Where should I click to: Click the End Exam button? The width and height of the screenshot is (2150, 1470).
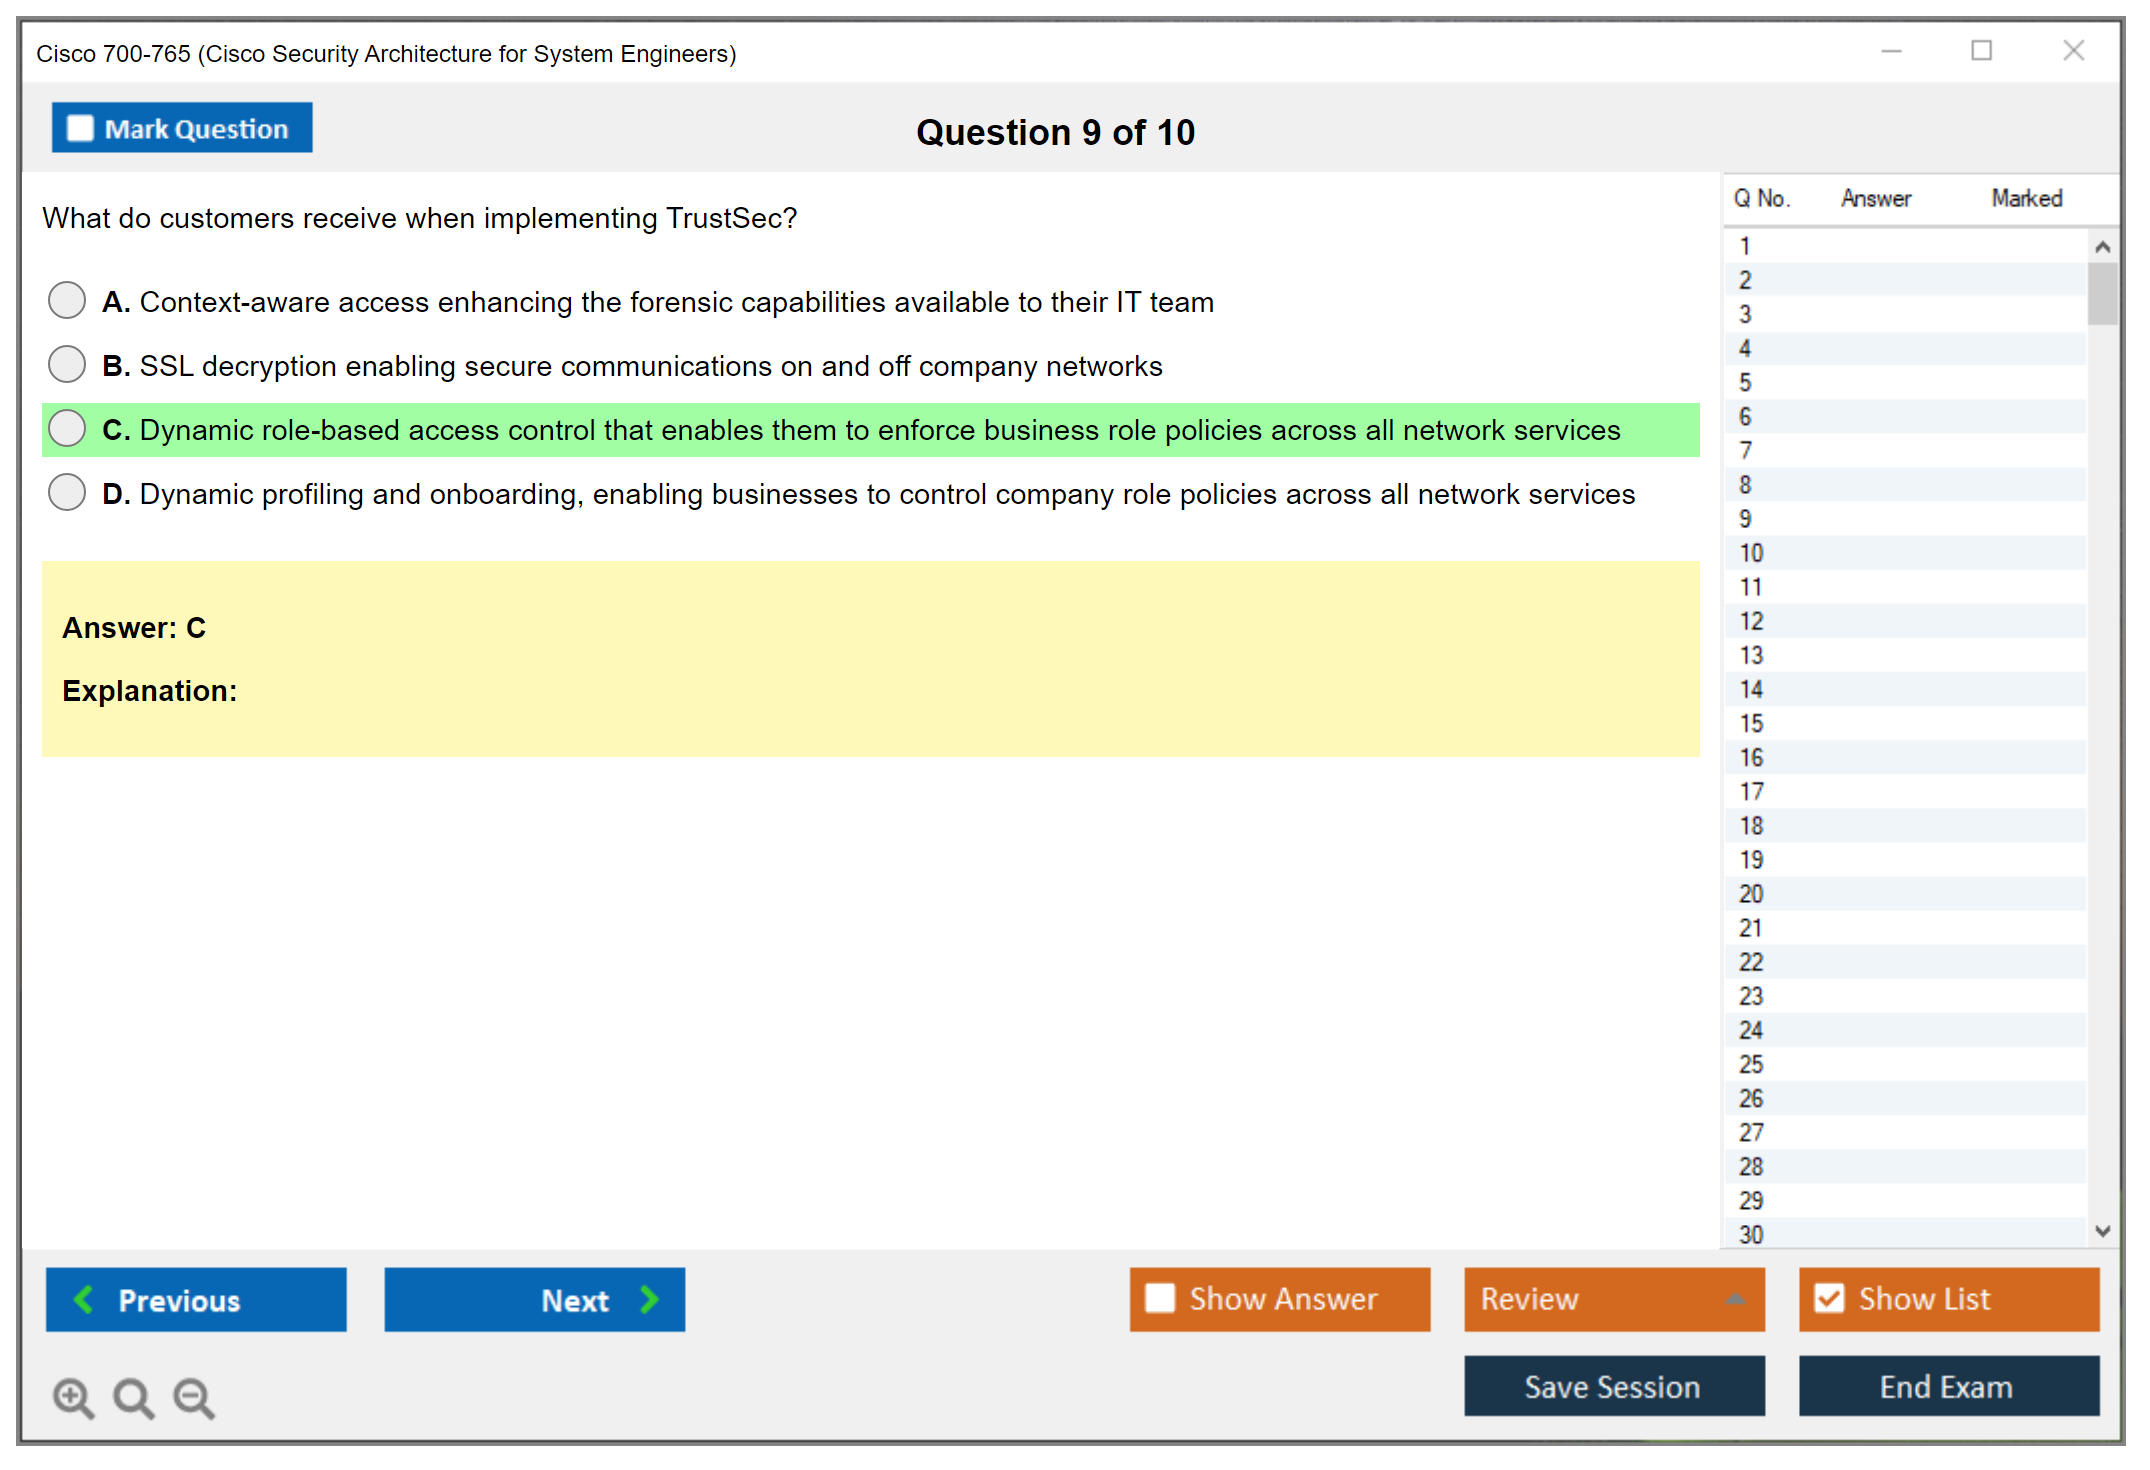click(1947, 1386)
